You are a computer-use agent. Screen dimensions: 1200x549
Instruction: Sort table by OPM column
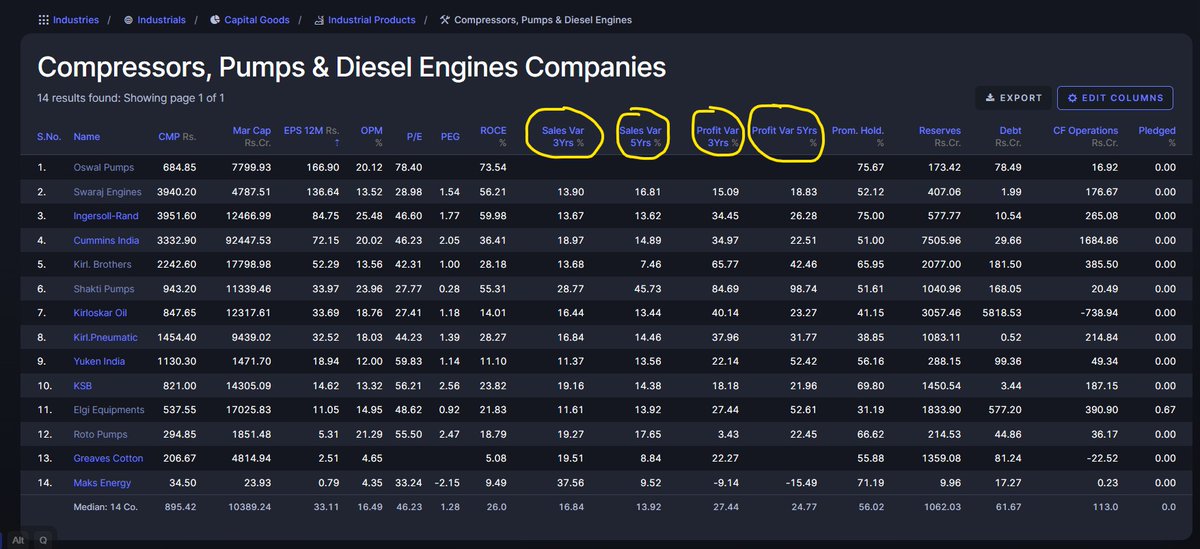pyautogui.click(x=371, y=137)
